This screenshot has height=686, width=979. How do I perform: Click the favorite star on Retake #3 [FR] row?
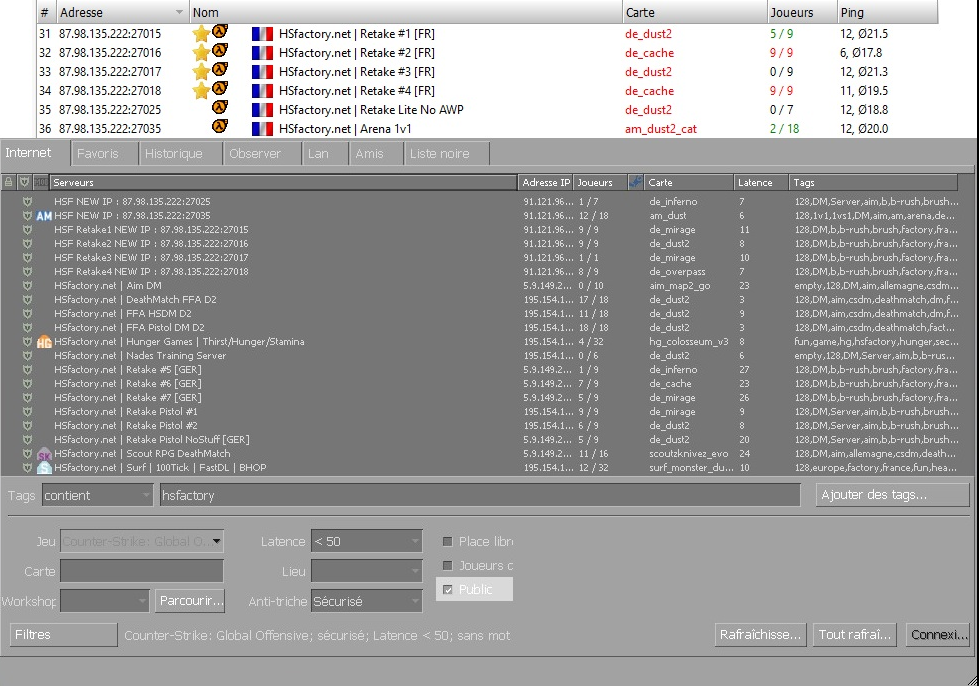point(200,72)
